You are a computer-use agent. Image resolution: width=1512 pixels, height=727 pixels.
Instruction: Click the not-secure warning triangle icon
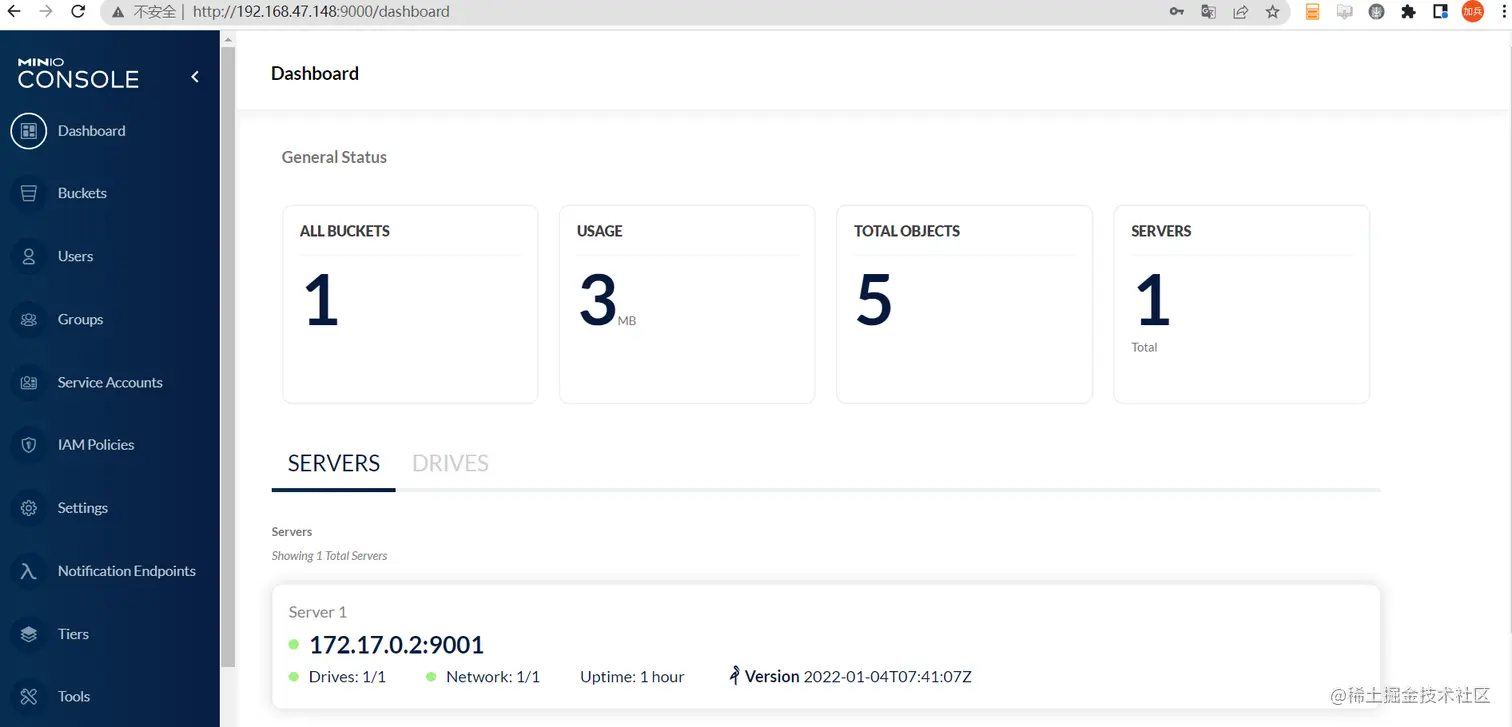point(118,12)
